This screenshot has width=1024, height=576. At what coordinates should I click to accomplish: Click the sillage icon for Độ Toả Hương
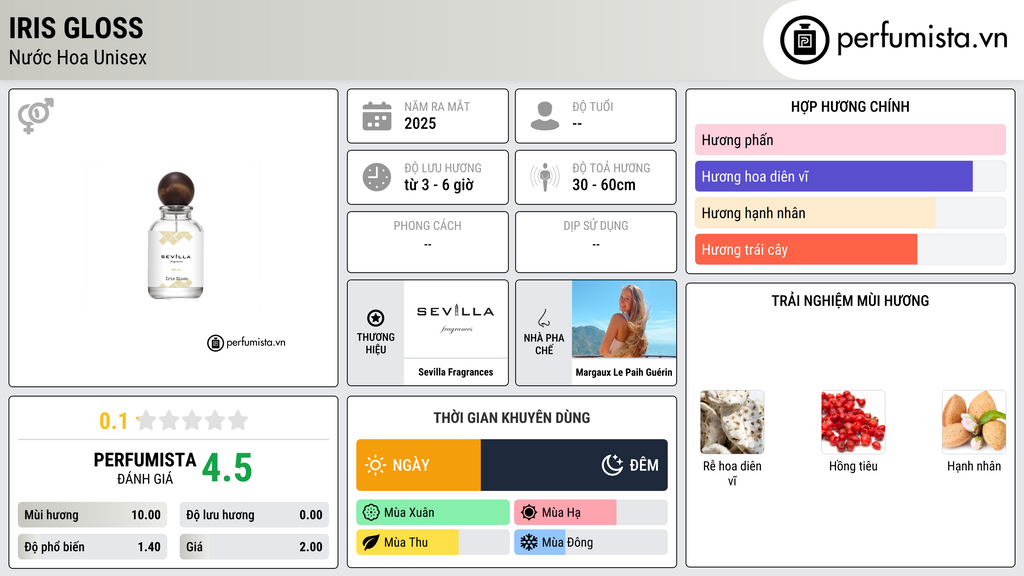(545, 177)
